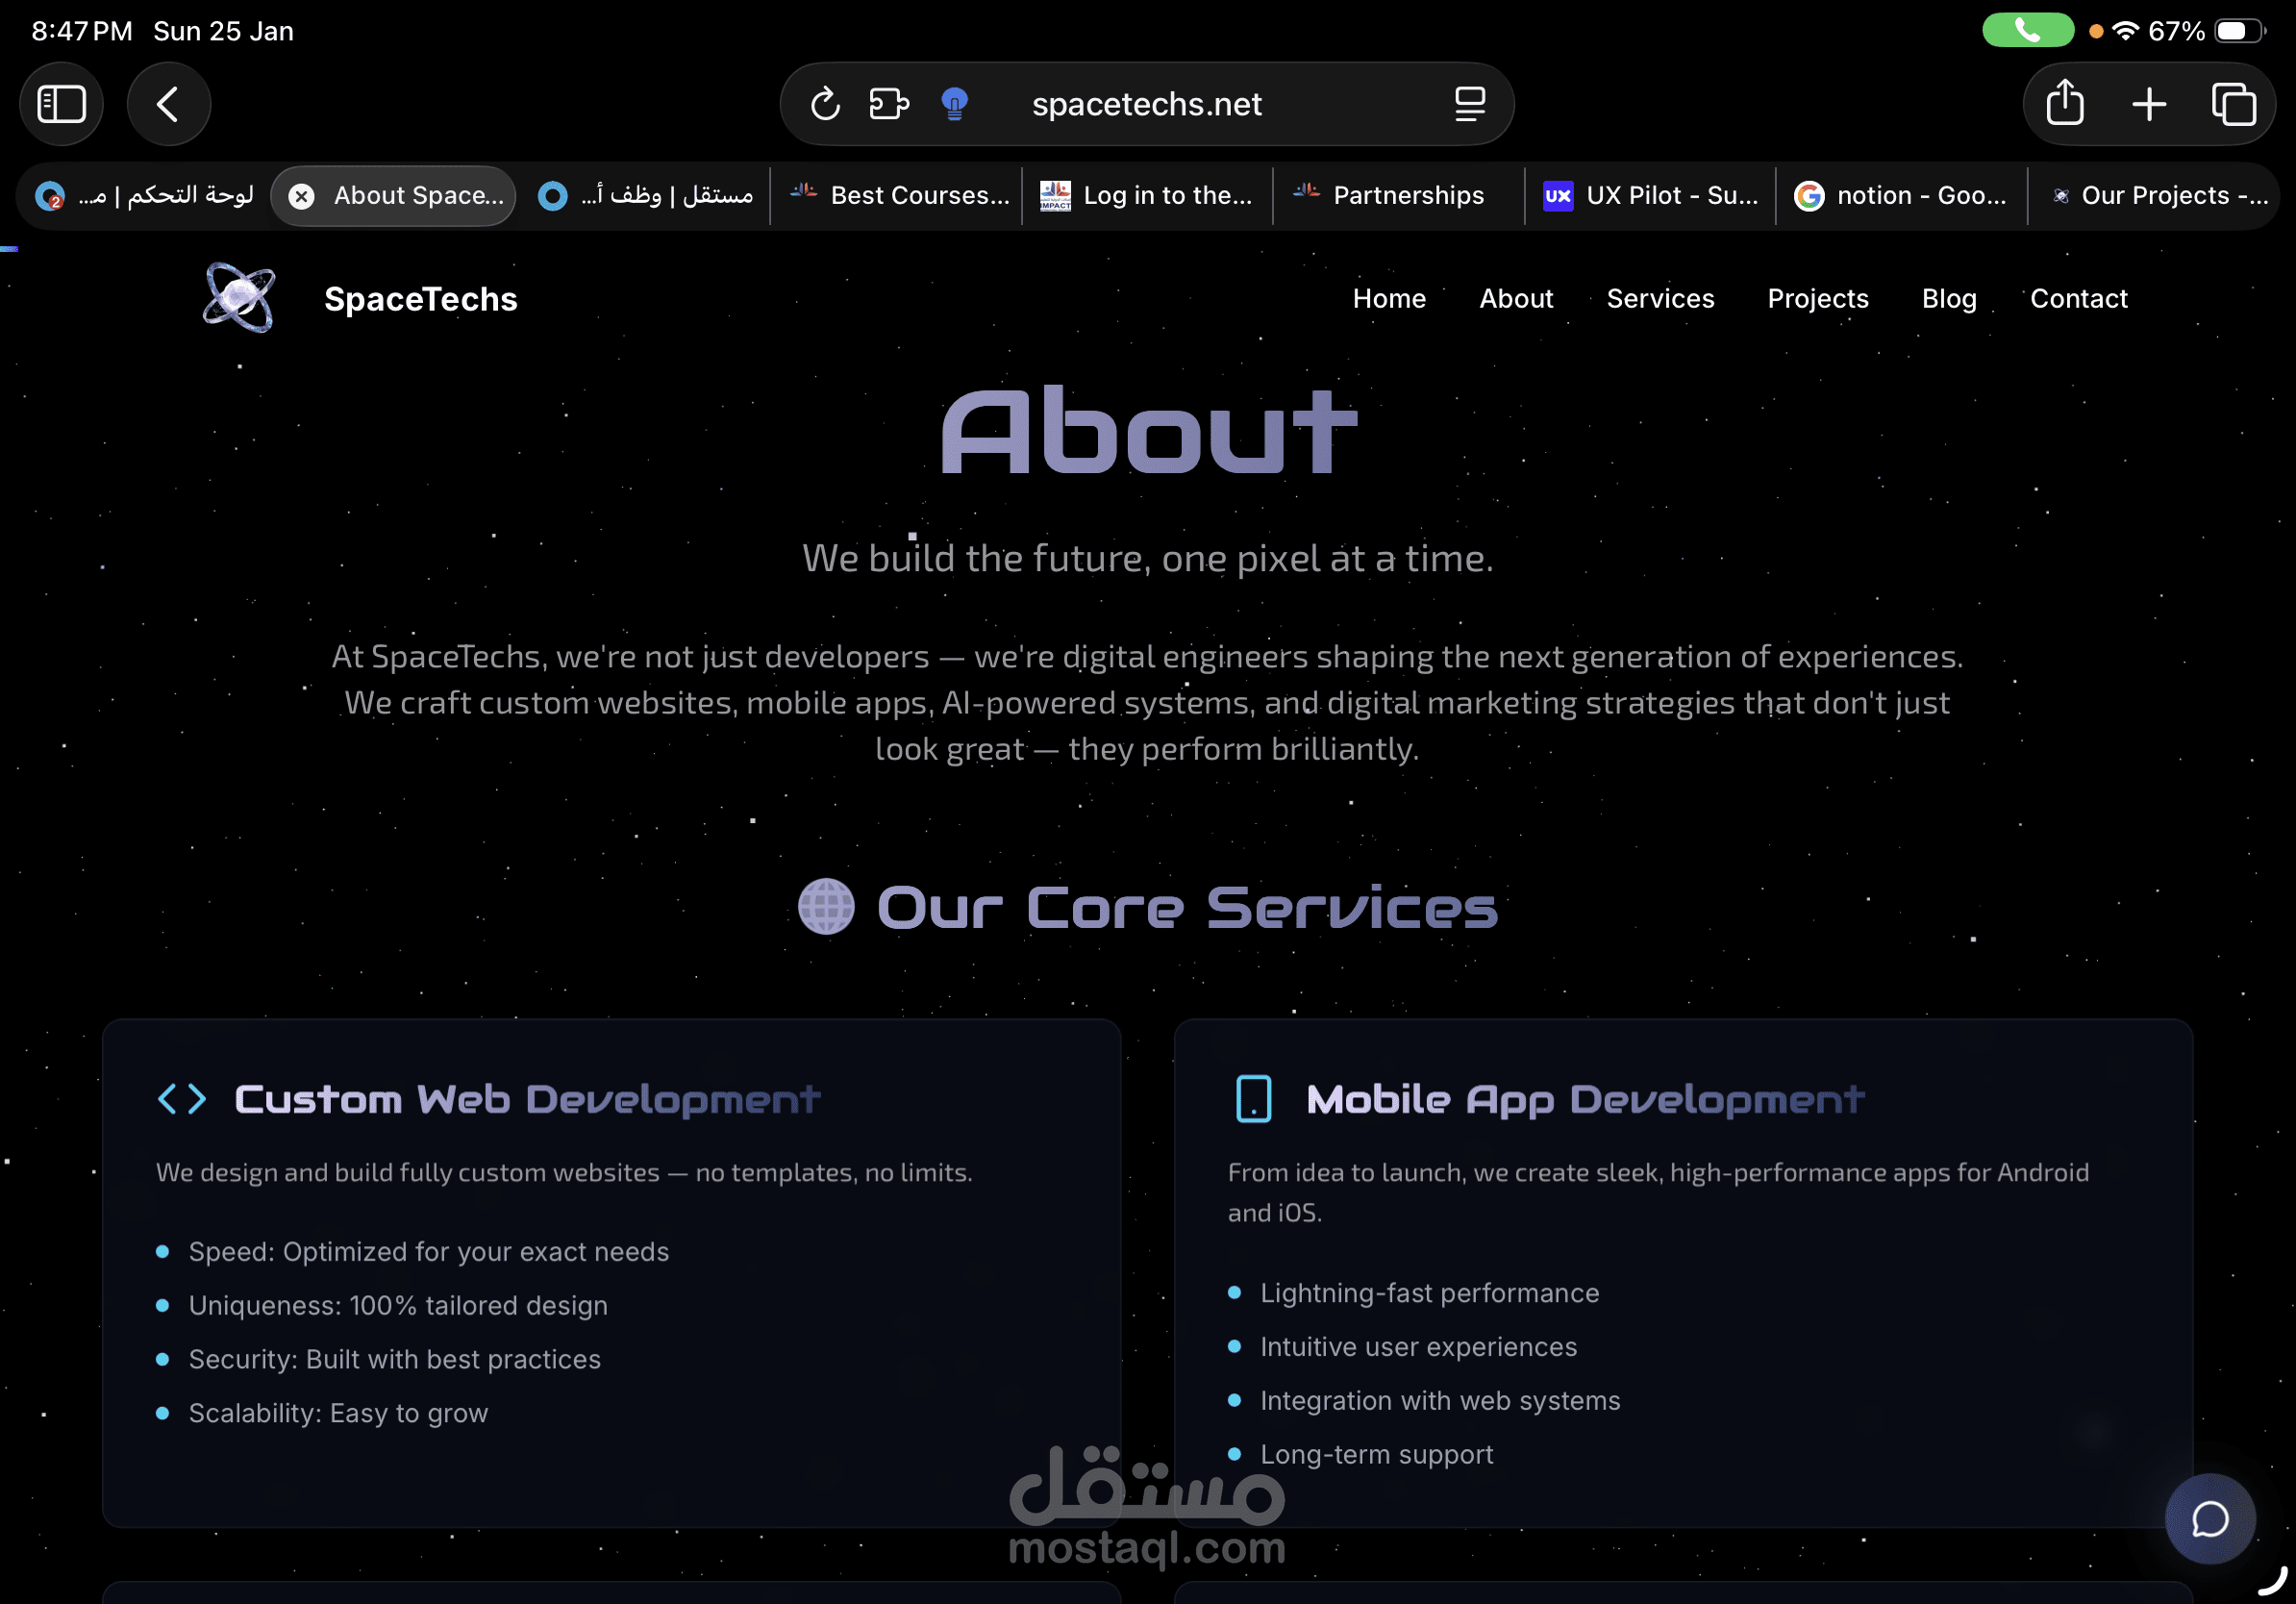
Task: Toggle the Safari sidebar panel
Action: click(x=61, y=104)
